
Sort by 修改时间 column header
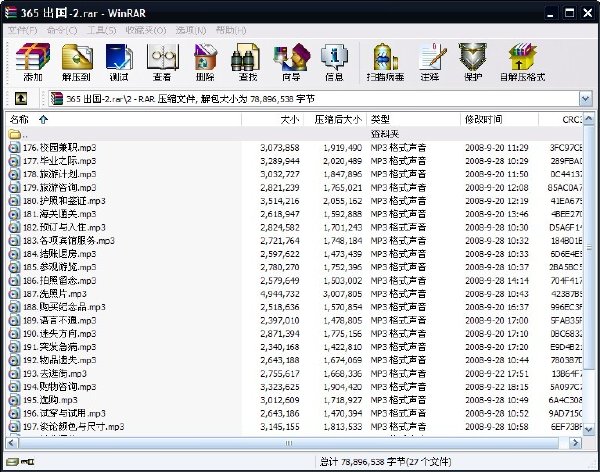499,120
